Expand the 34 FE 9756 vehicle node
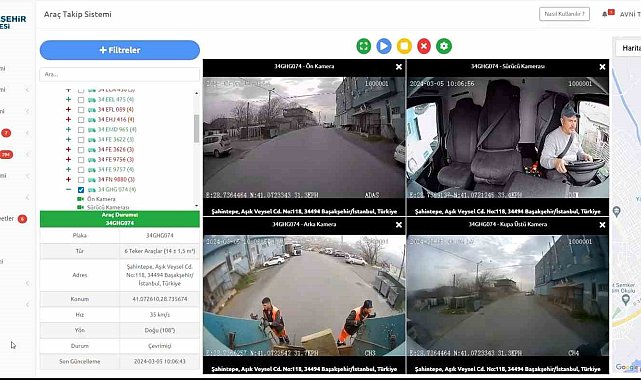This screenshot has width=641, height=380. tap(68, 159)
